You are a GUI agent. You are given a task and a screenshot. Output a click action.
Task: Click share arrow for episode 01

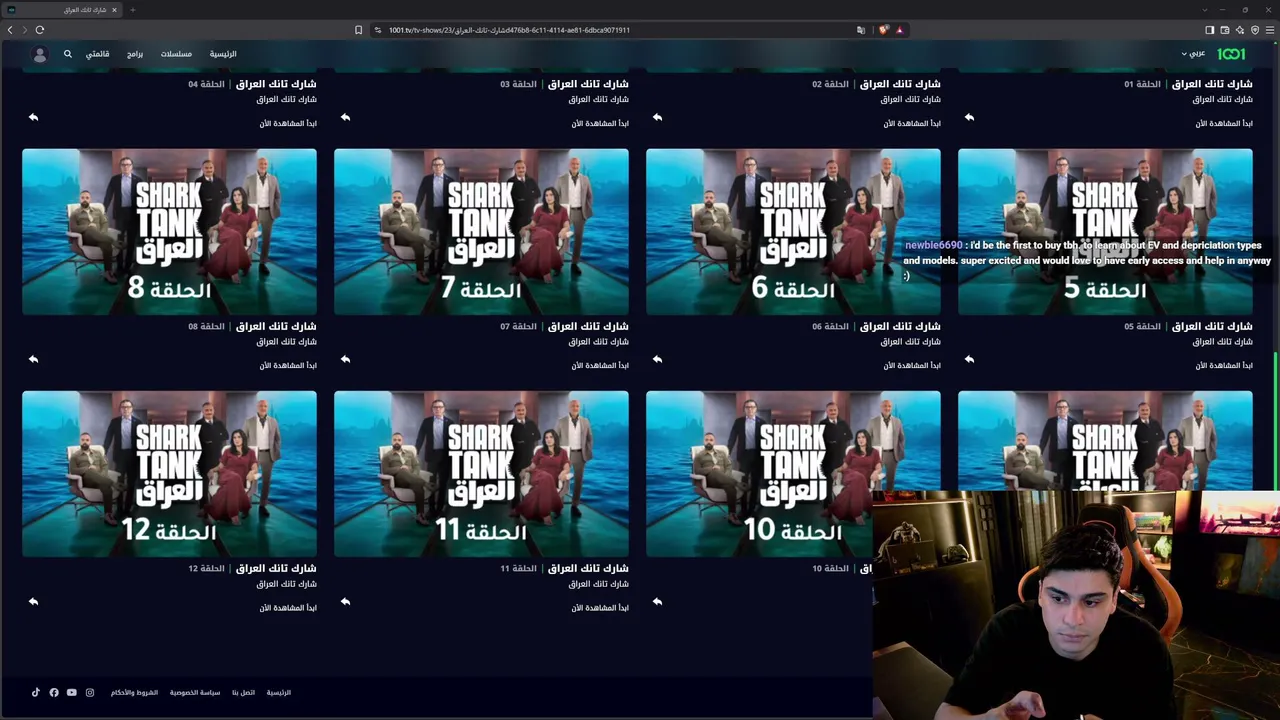click(x=969, y=117)
